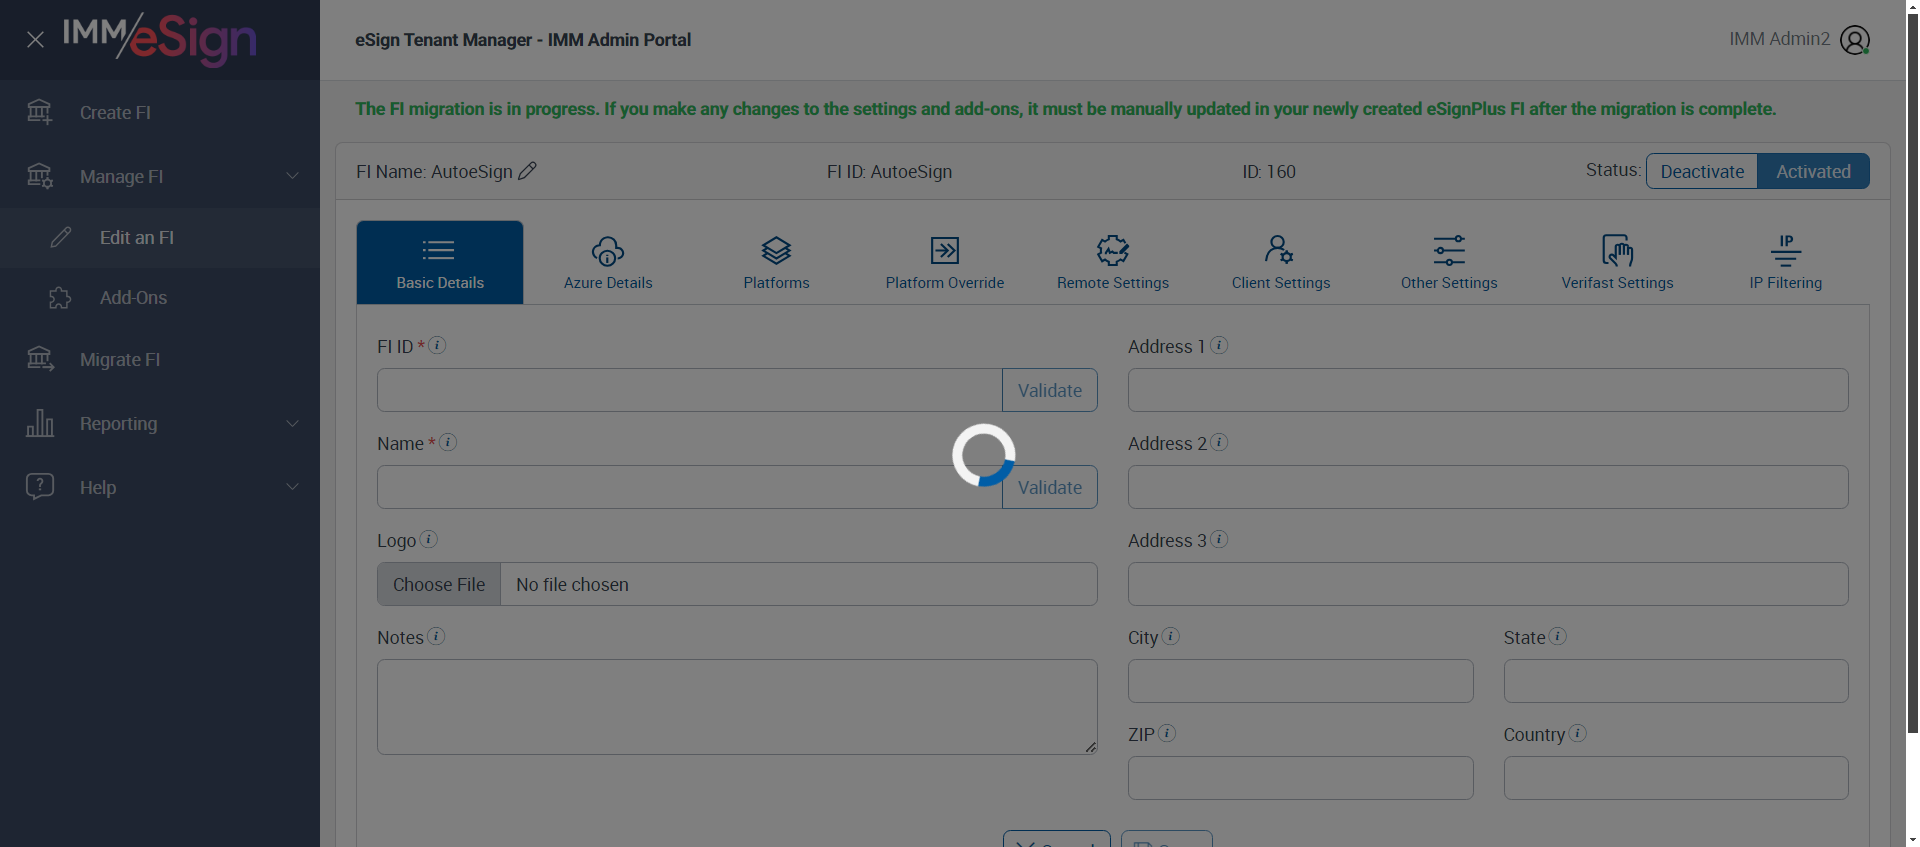Click the ZIP input field
The height and width of the screenshot is (847, 1920).
tap(1301, 778)
